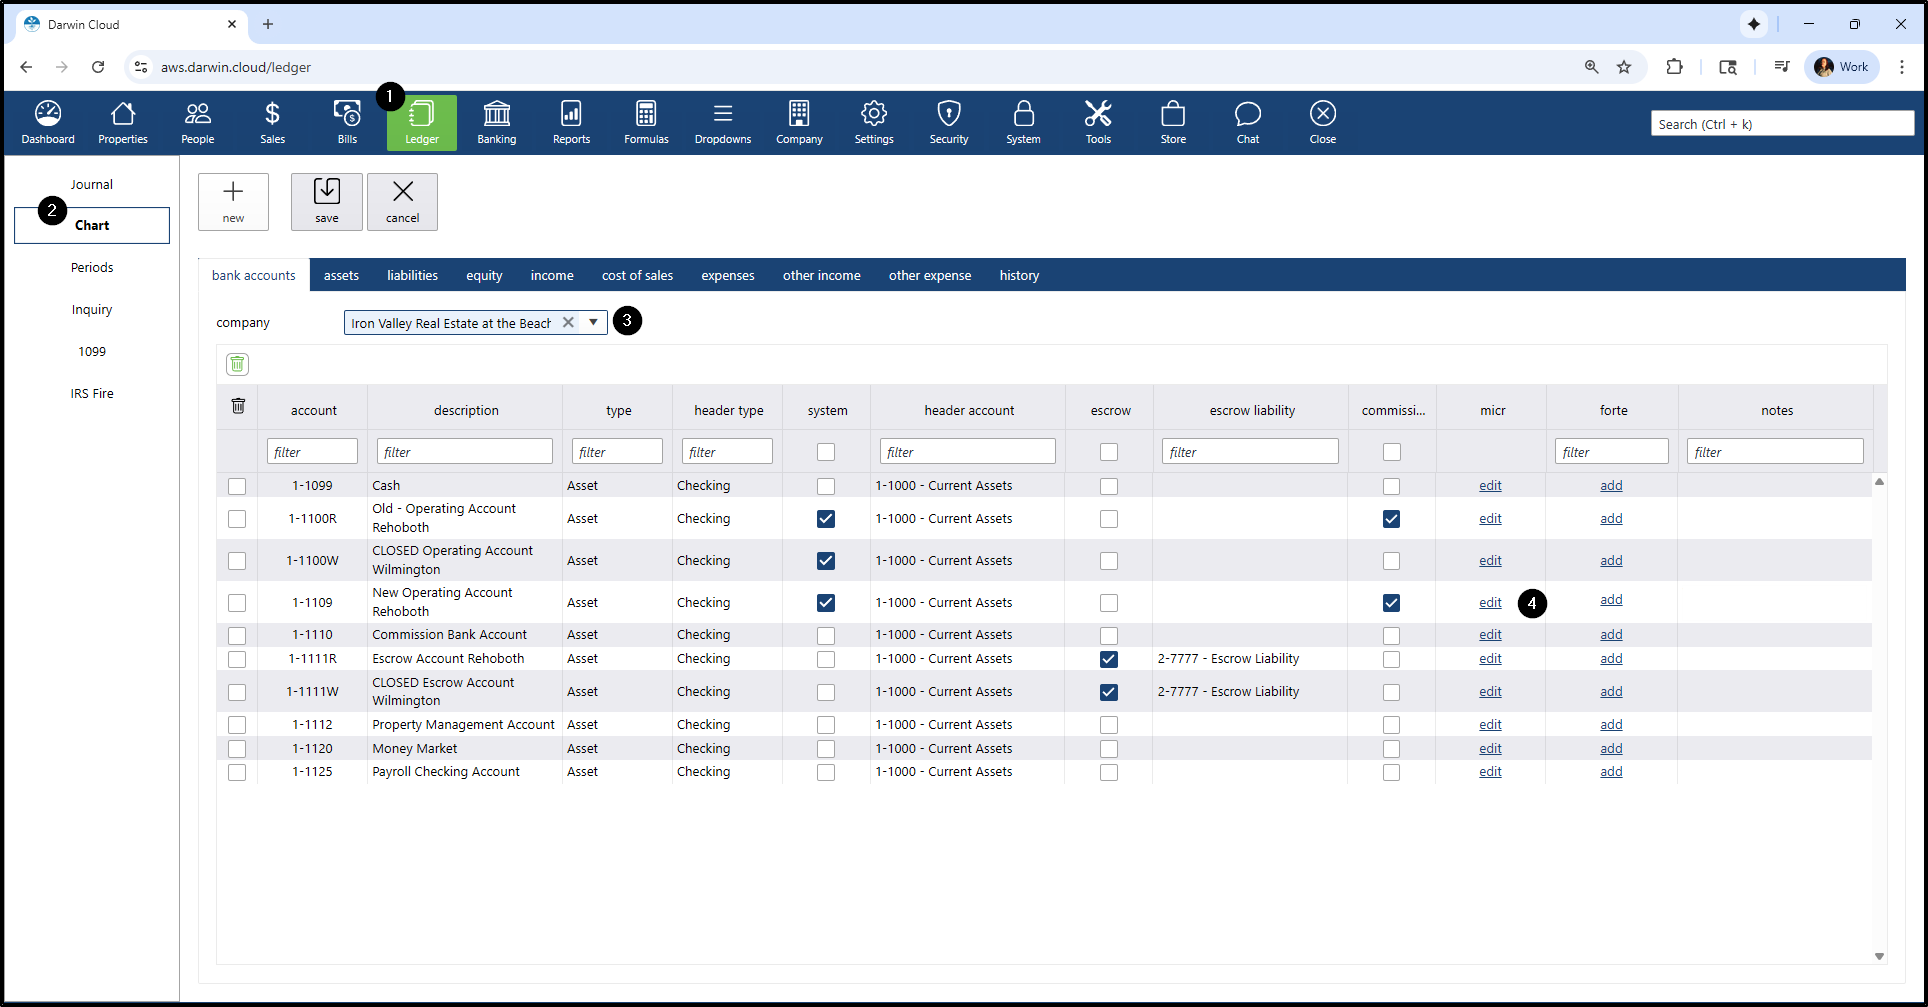Click the Formulas calculator icon

[x=646, y=122]
